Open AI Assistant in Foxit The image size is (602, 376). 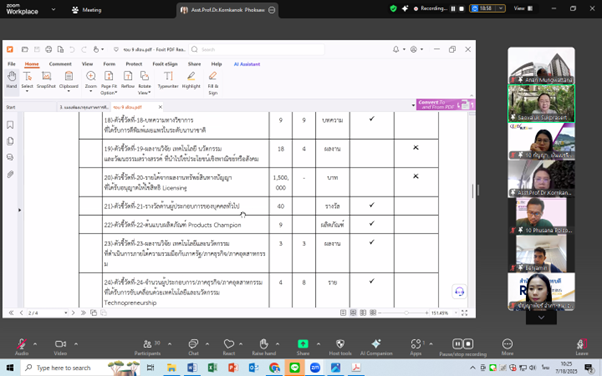[x=247, y=64]
